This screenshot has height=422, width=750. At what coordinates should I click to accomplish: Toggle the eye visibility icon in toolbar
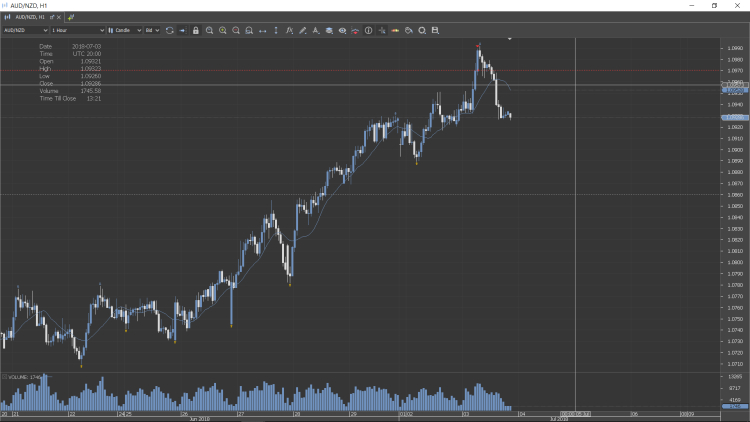click(x=342, y=30)
